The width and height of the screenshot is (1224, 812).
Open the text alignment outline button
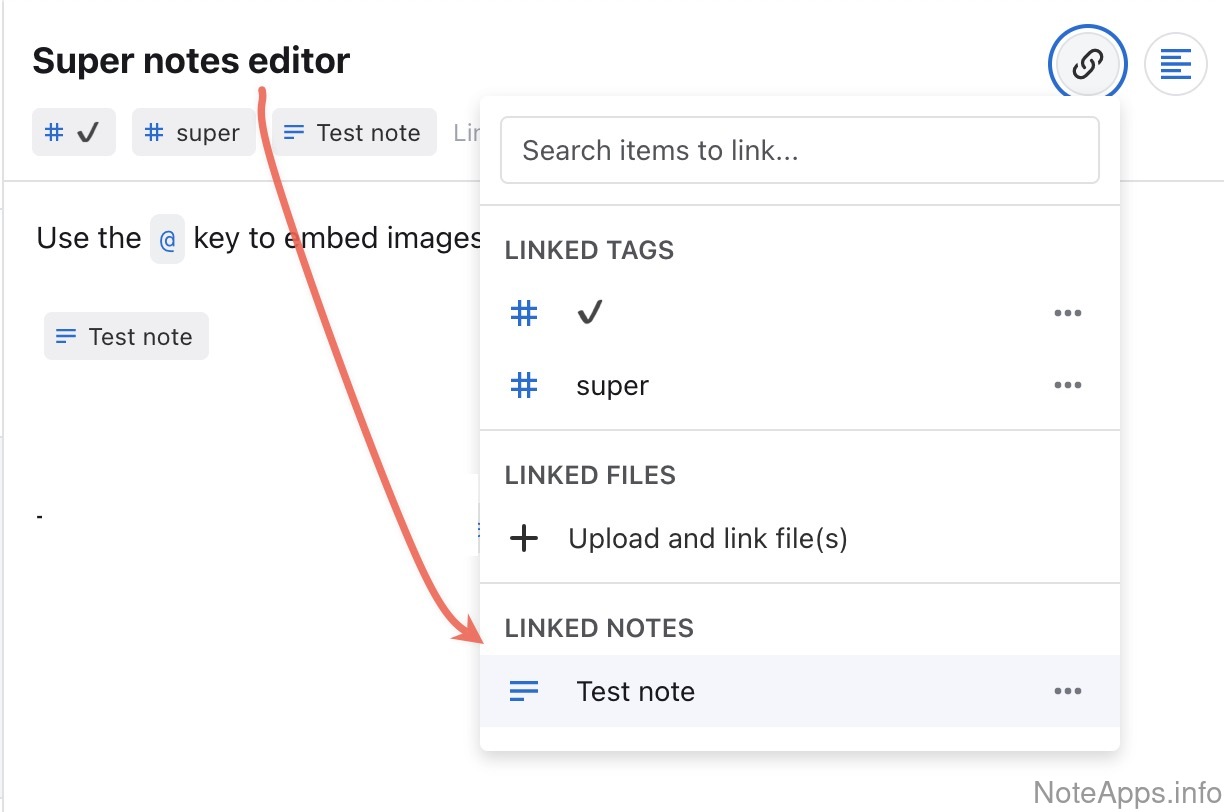(1175, 65)
